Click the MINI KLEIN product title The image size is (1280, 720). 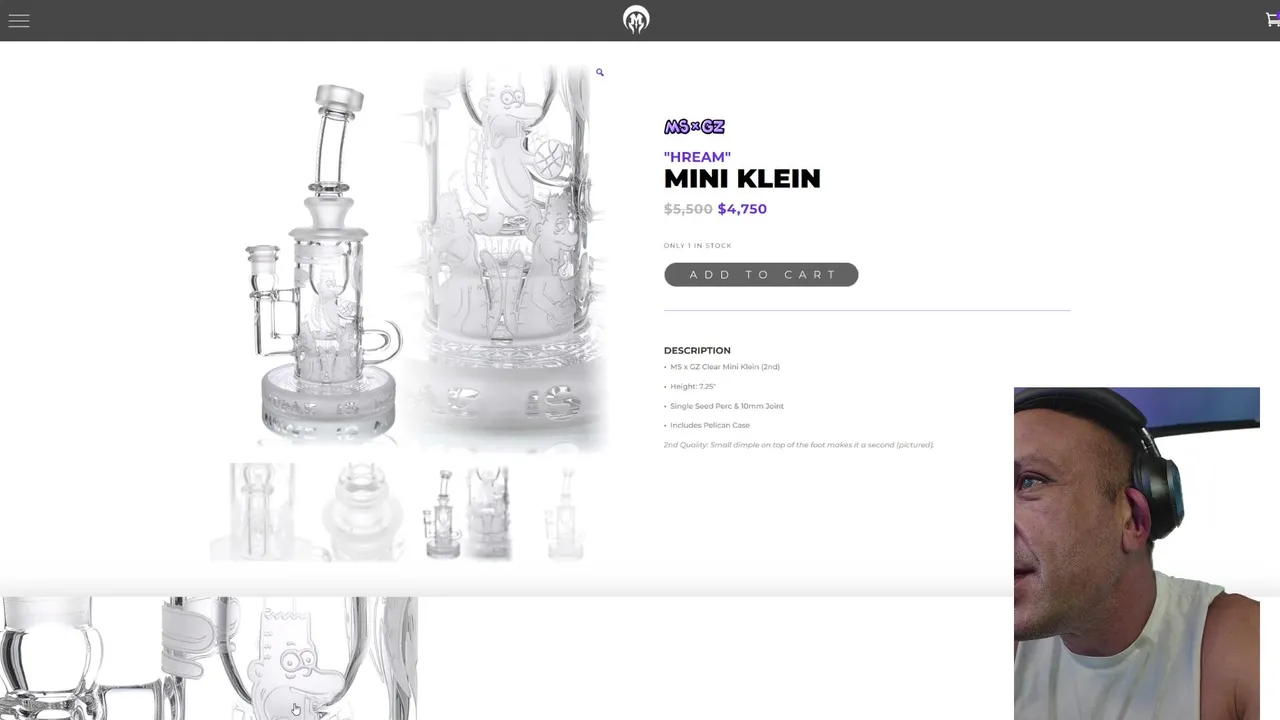pos(742,179)
